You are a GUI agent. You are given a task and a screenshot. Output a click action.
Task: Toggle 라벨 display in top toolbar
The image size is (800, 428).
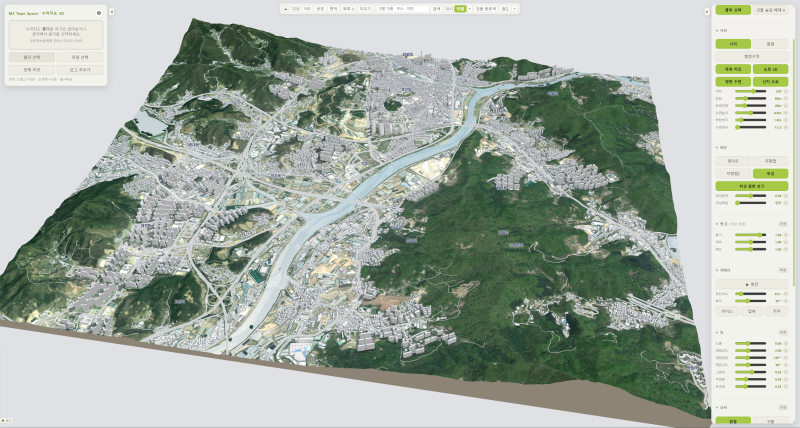point(460,9)
